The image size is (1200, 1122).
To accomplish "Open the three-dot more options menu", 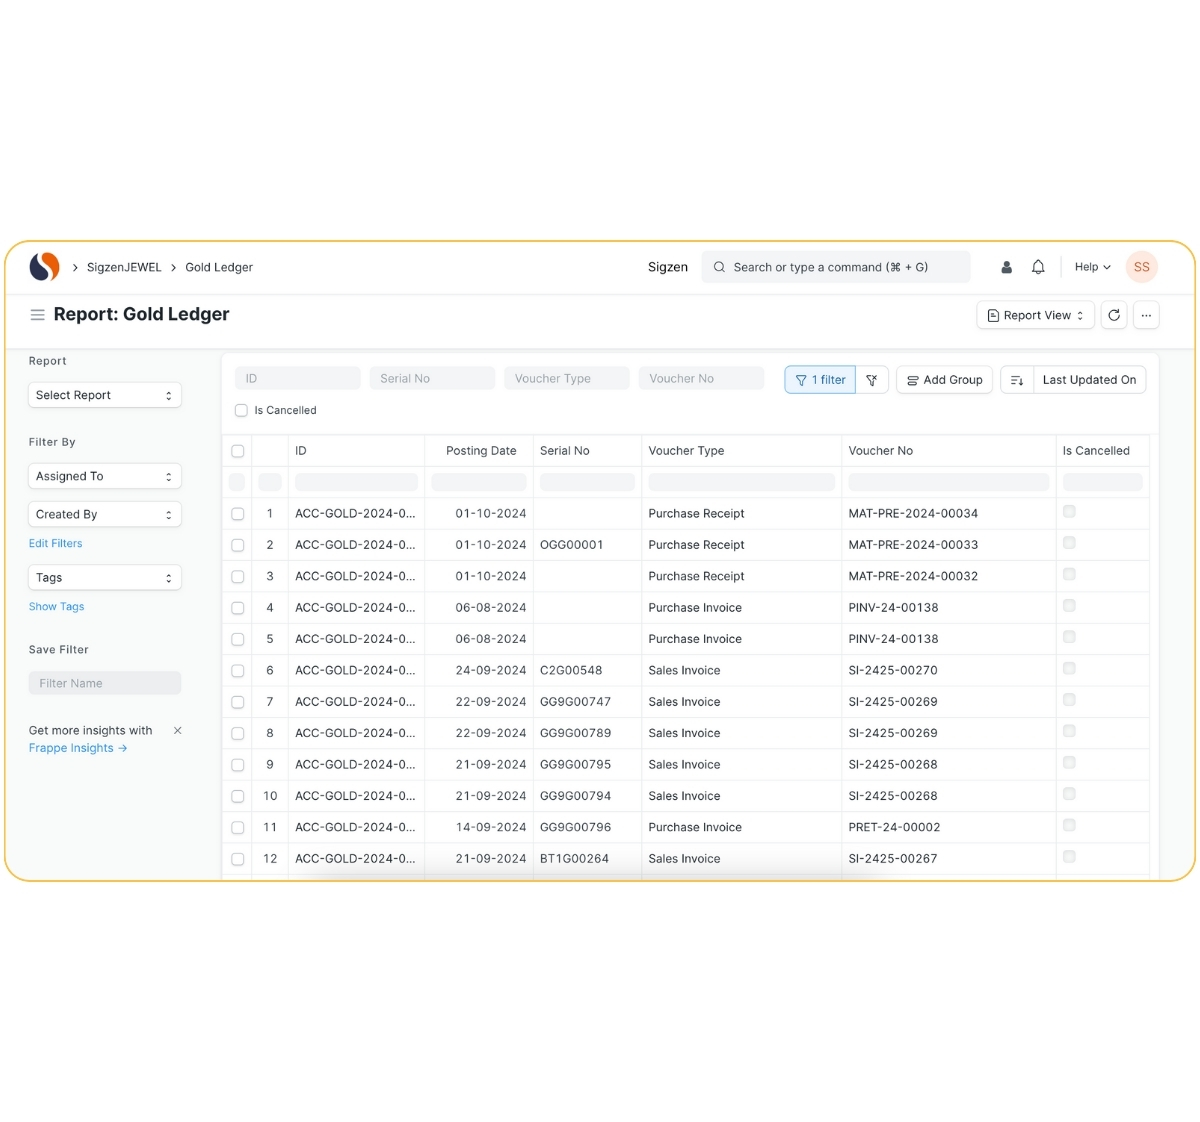I will (1146, 315).
